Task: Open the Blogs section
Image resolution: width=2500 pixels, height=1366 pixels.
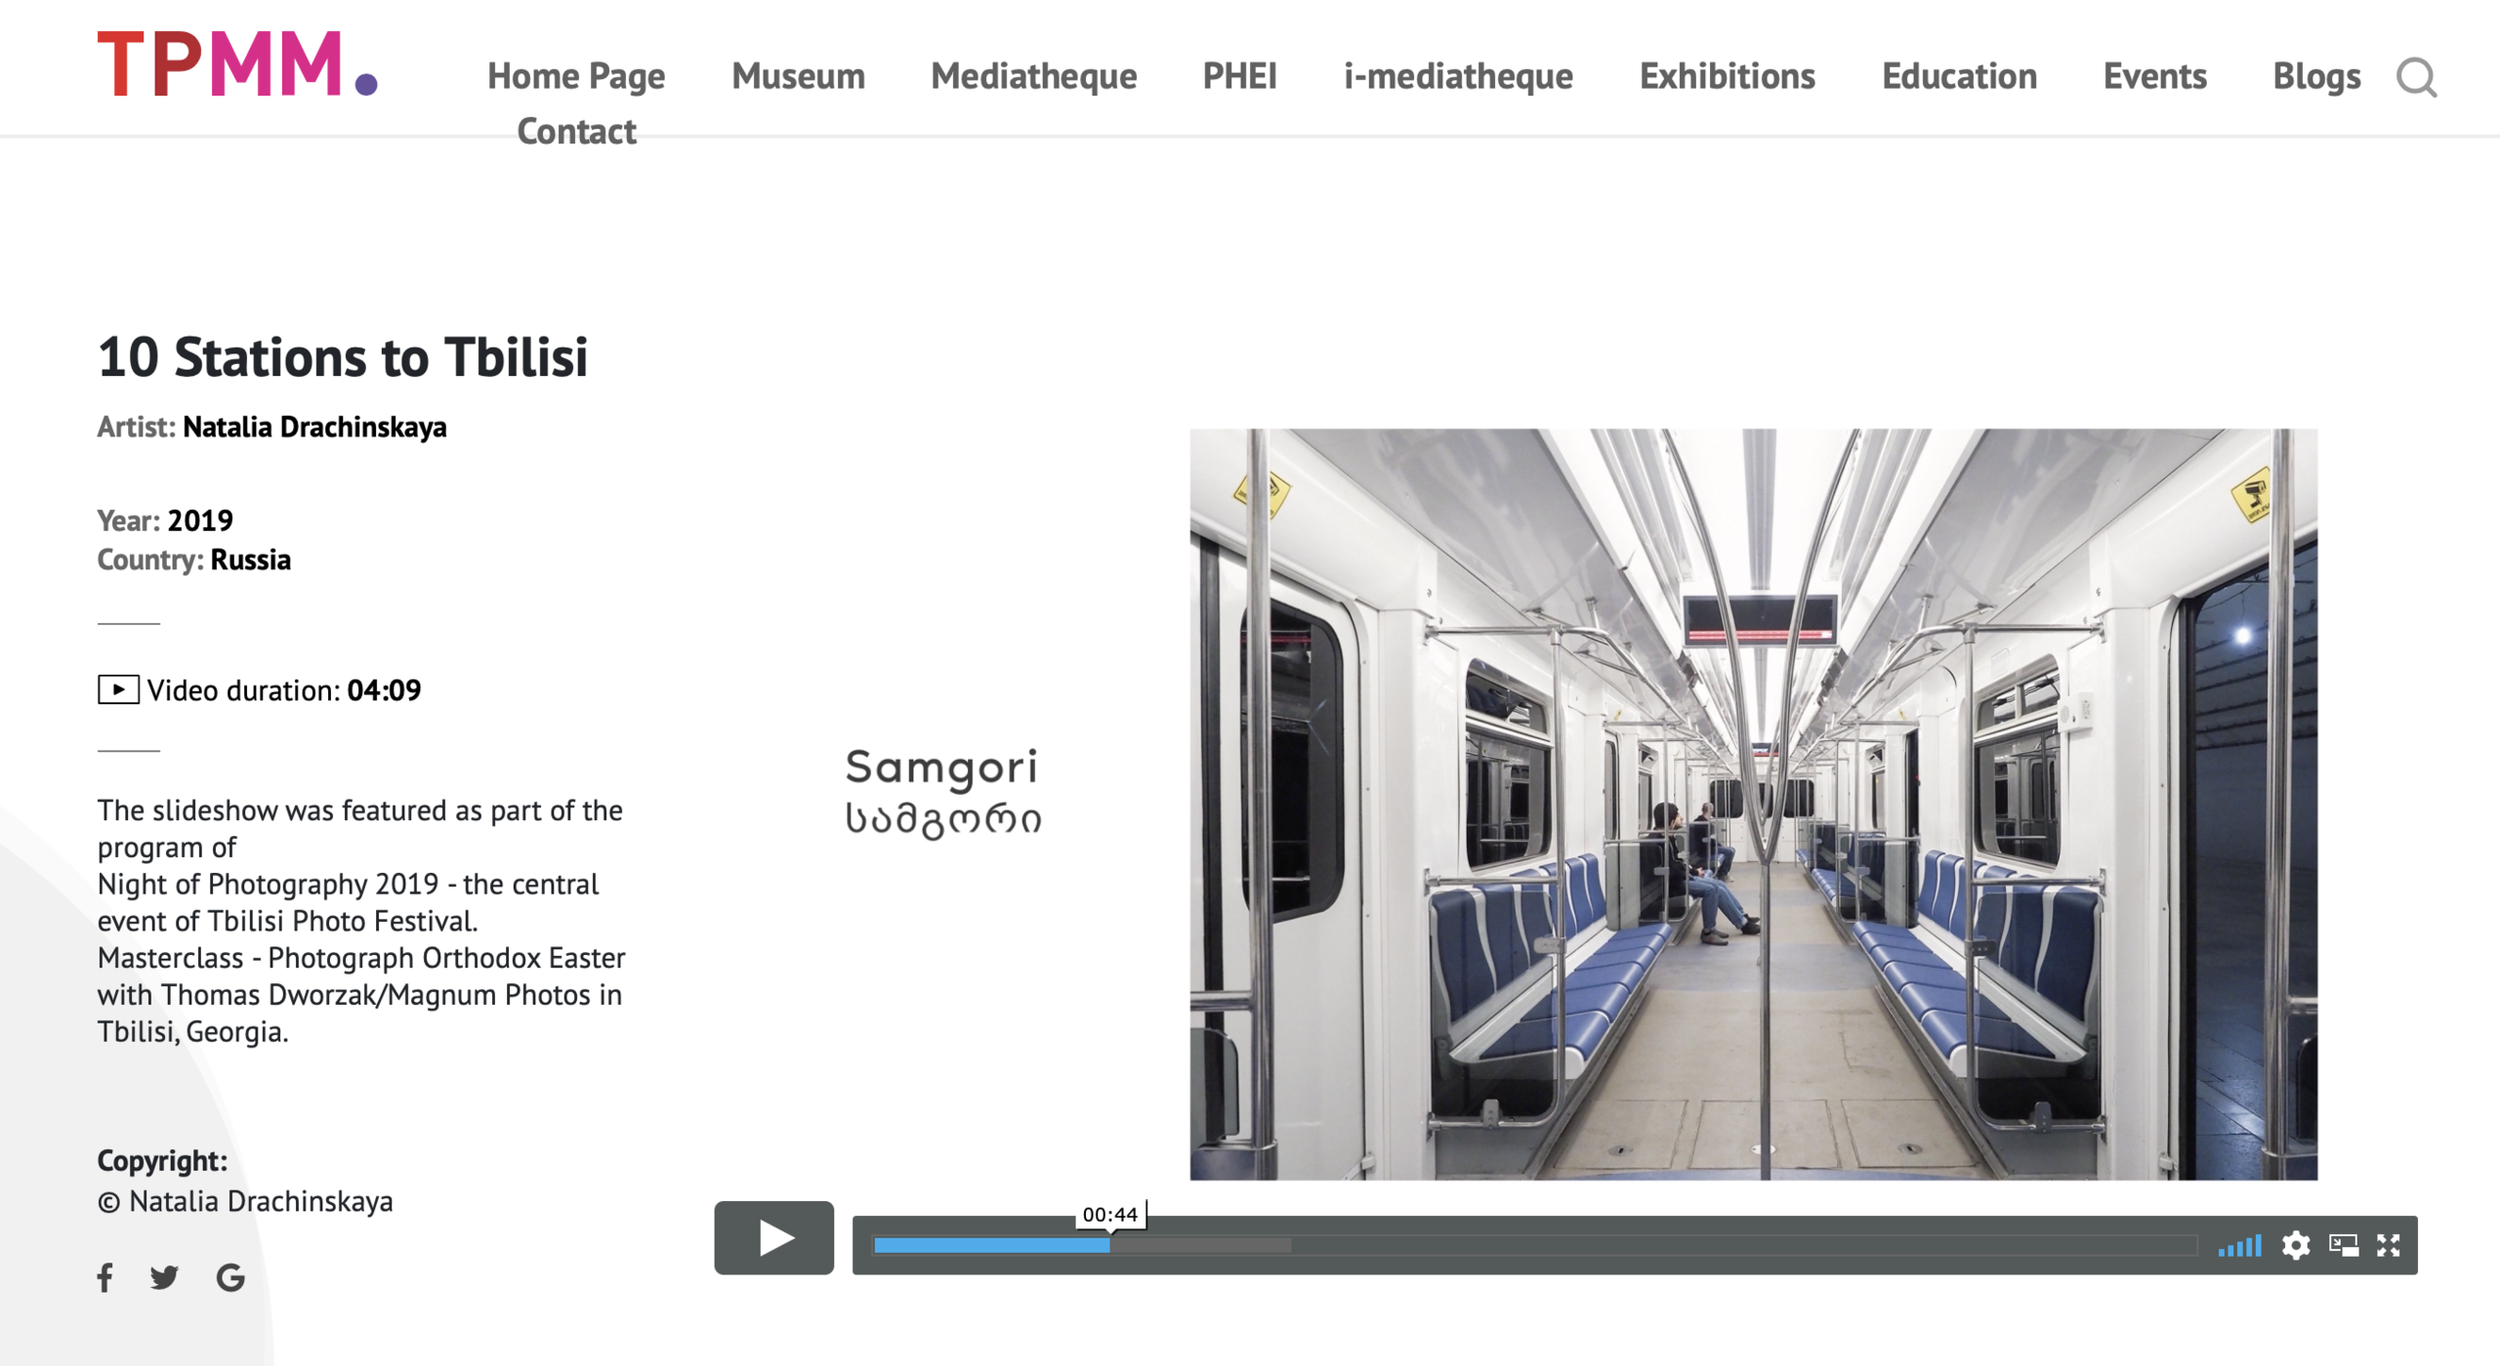Action: tap(2316, 76)
